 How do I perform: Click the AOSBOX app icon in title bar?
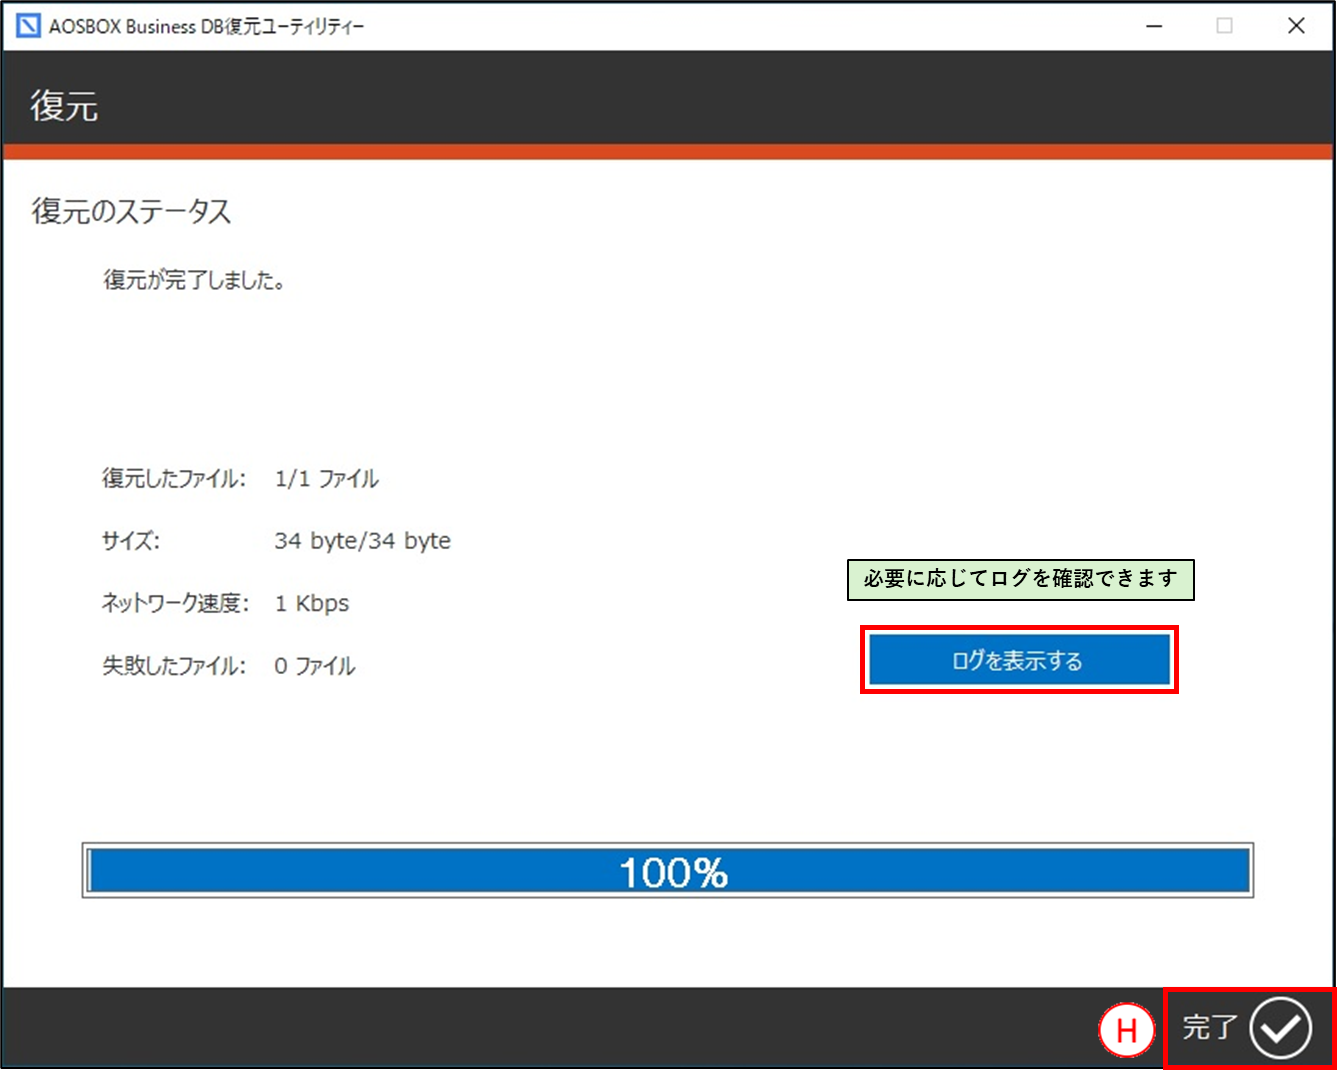(28, 26)
